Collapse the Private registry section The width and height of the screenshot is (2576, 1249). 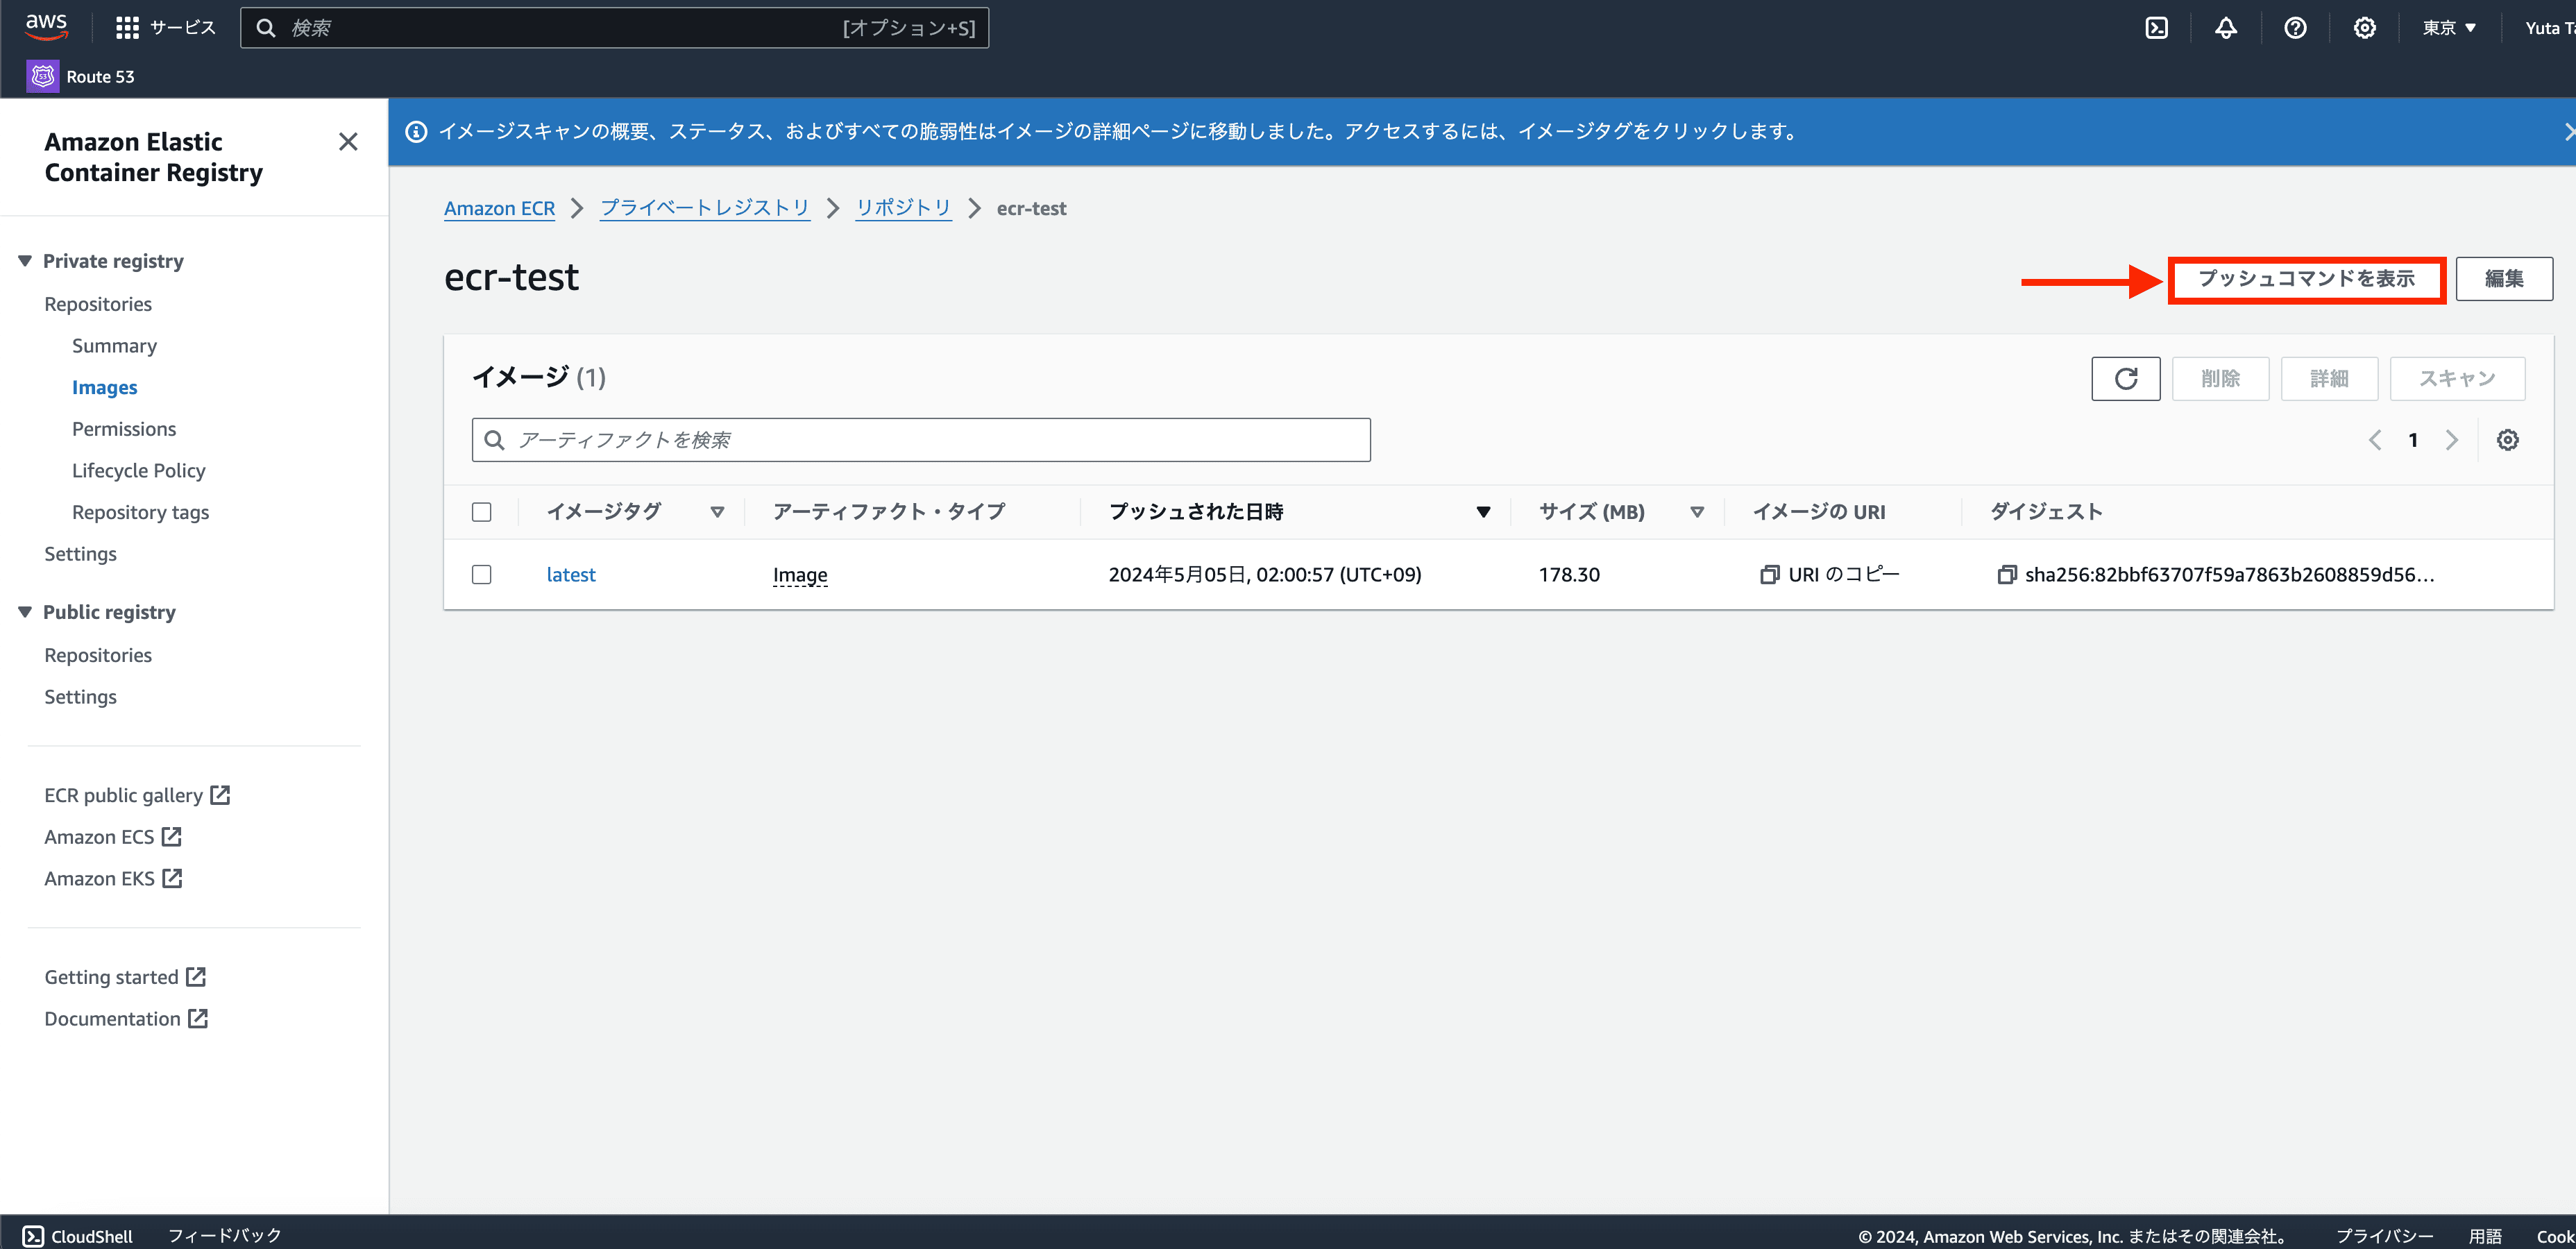[x=25, y=261]
